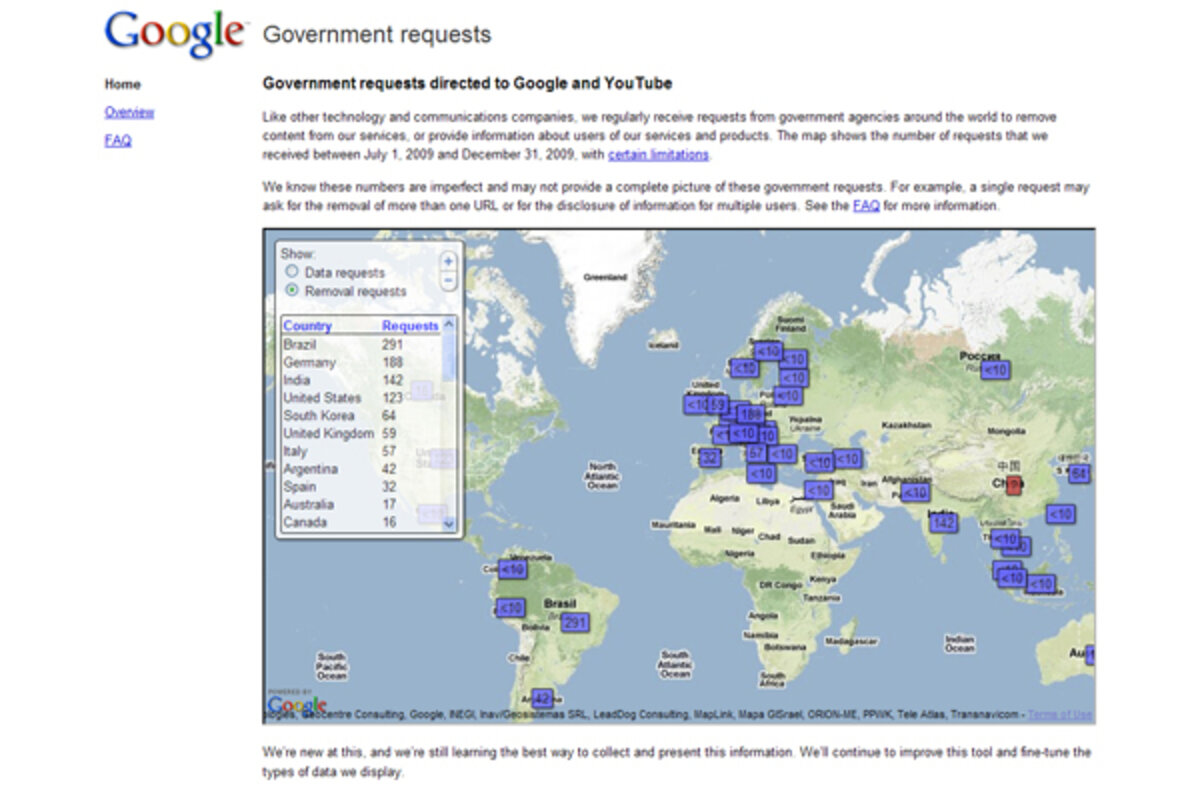This screenshot has height=800, width=1200.
Task: Go to Home in sidebar navigation
Action: coord(123,84)
